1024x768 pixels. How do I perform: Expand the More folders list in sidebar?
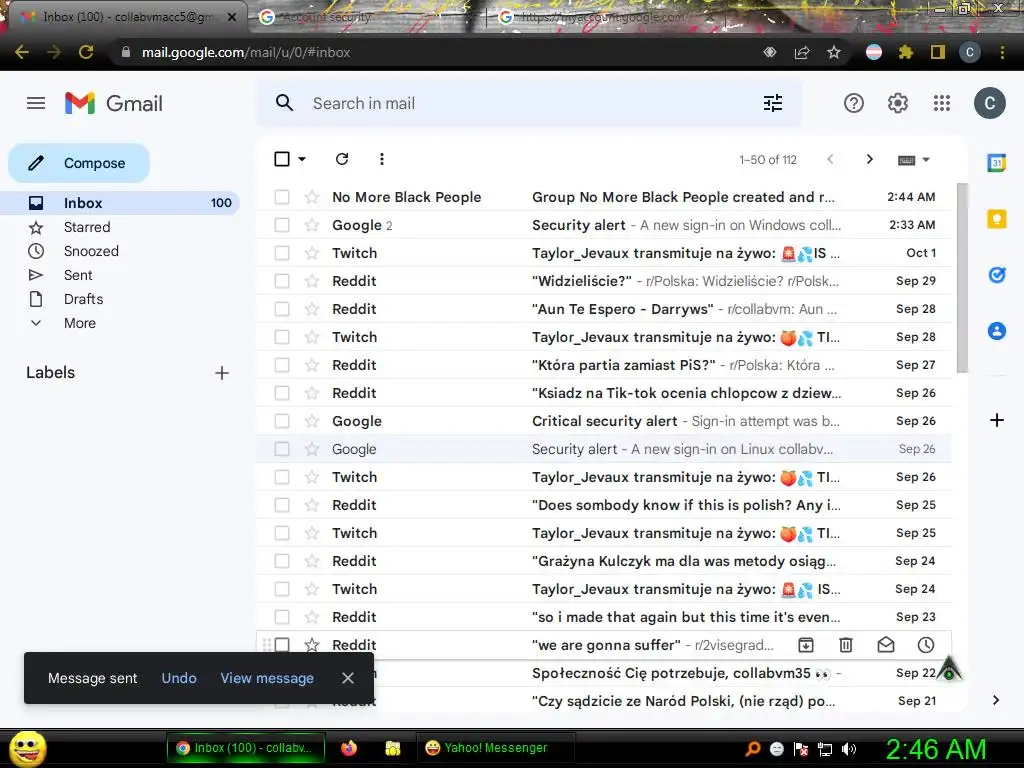pyautogui.click(x=80, y=323)
